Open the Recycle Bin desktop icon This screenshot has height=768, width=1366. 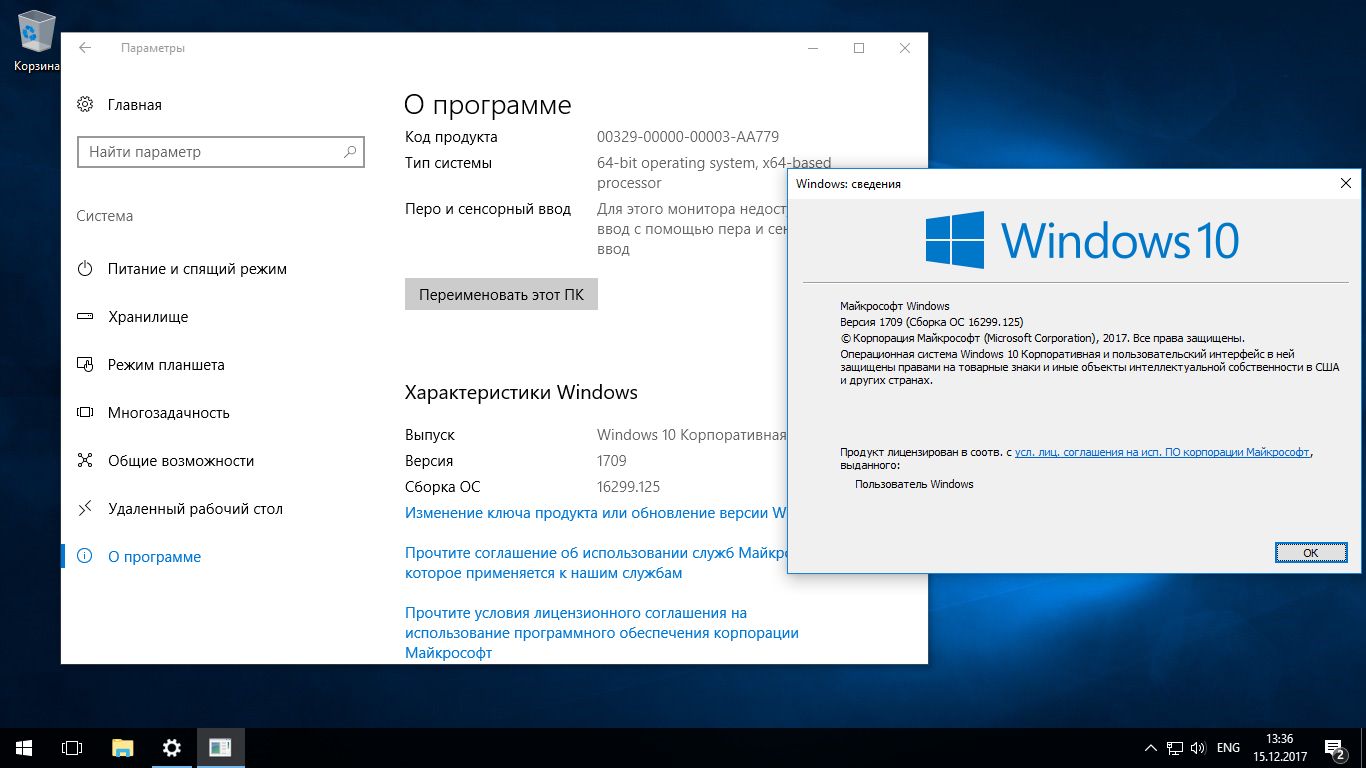36,41
